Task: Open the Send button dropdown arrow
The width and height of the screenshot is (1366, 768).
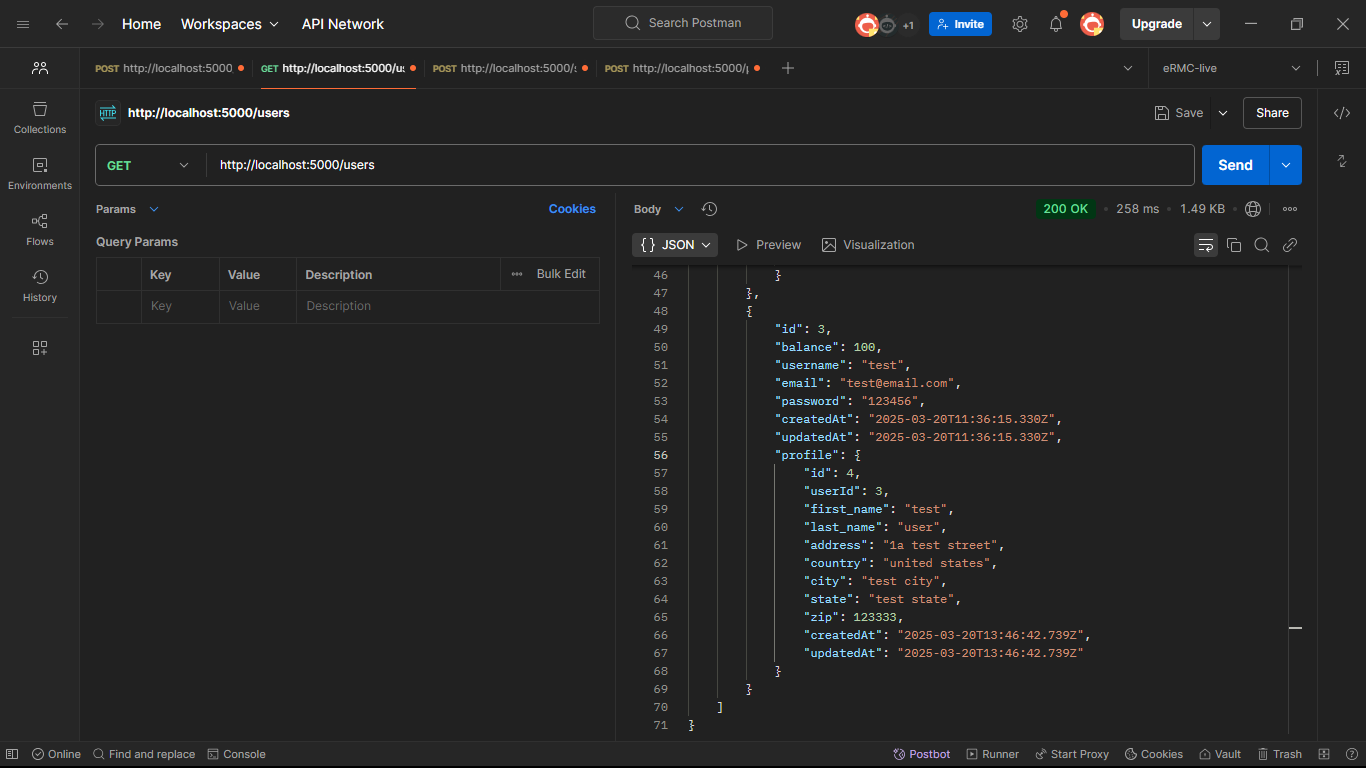Action: [x=1286, y=165]
